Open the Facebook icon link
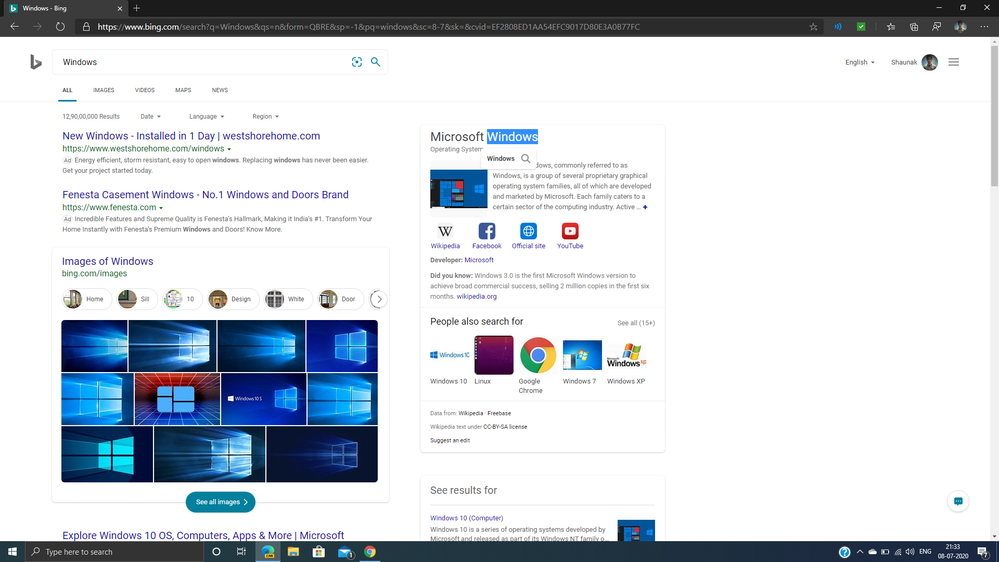Image resolution: width=999 pixels, height=562 pixels. 487,231
